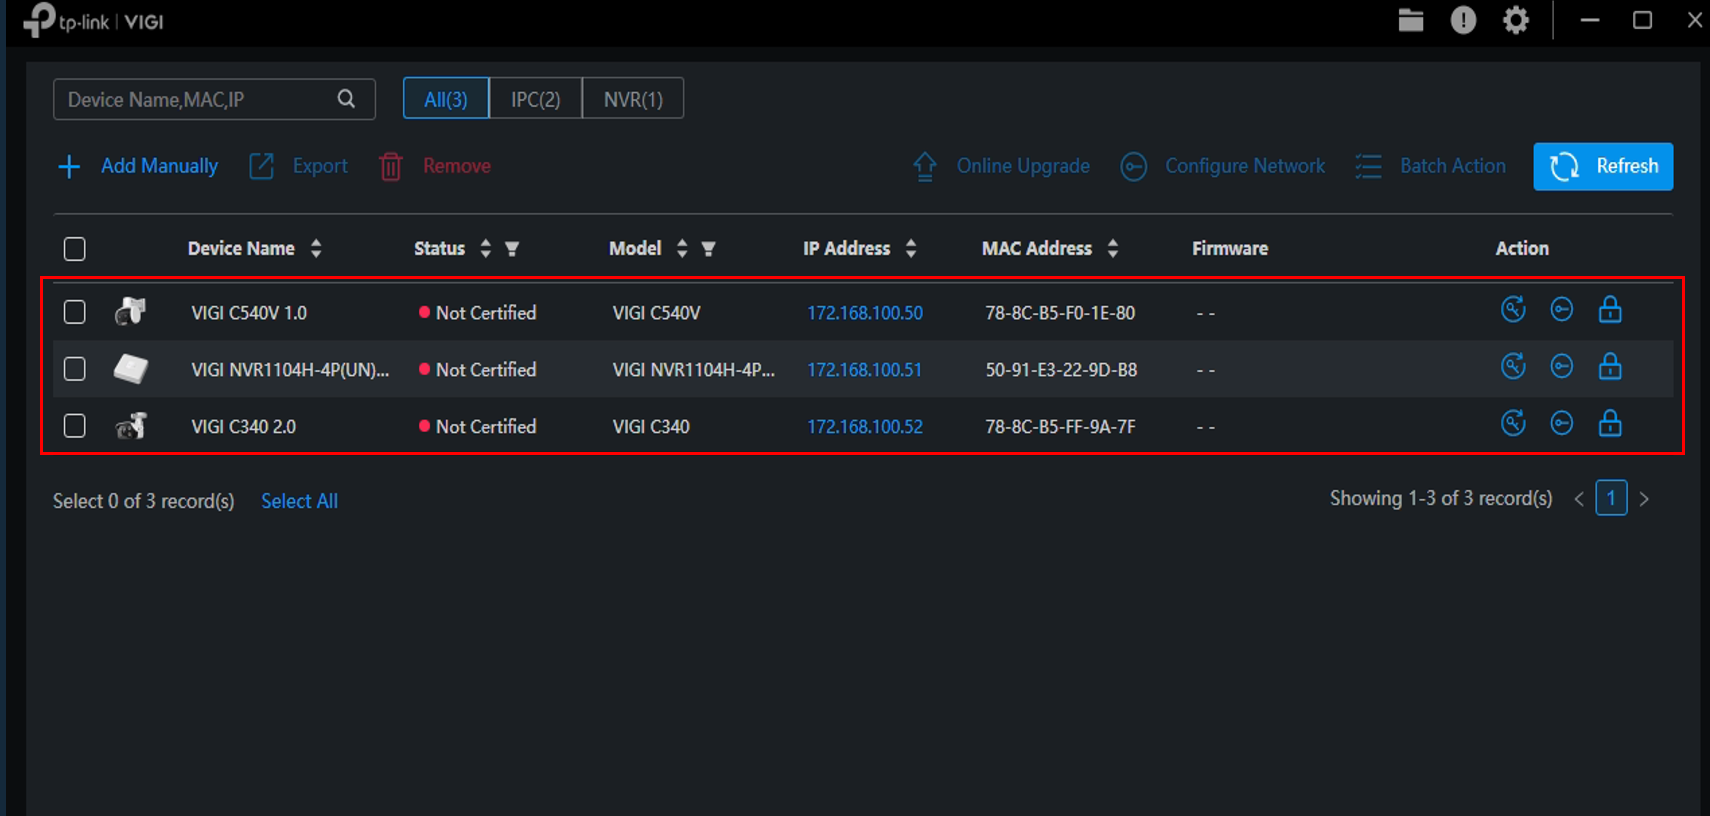Check the VIGI C340 2.0 row checkbox
The width and height of the screenshot is (1710, 816).
click(x=75, y=426)
